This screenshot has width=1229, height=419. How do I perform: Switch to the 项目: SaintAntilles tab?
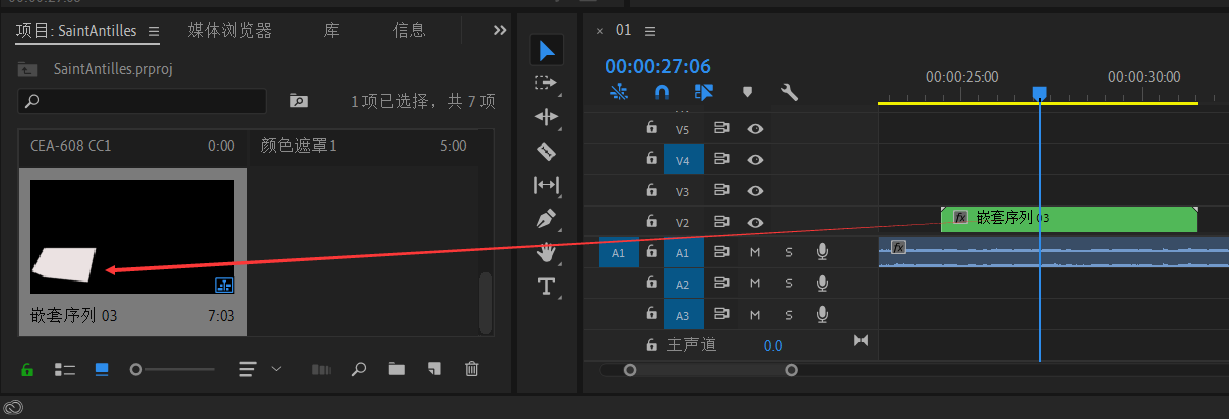[x=76, y=31]
